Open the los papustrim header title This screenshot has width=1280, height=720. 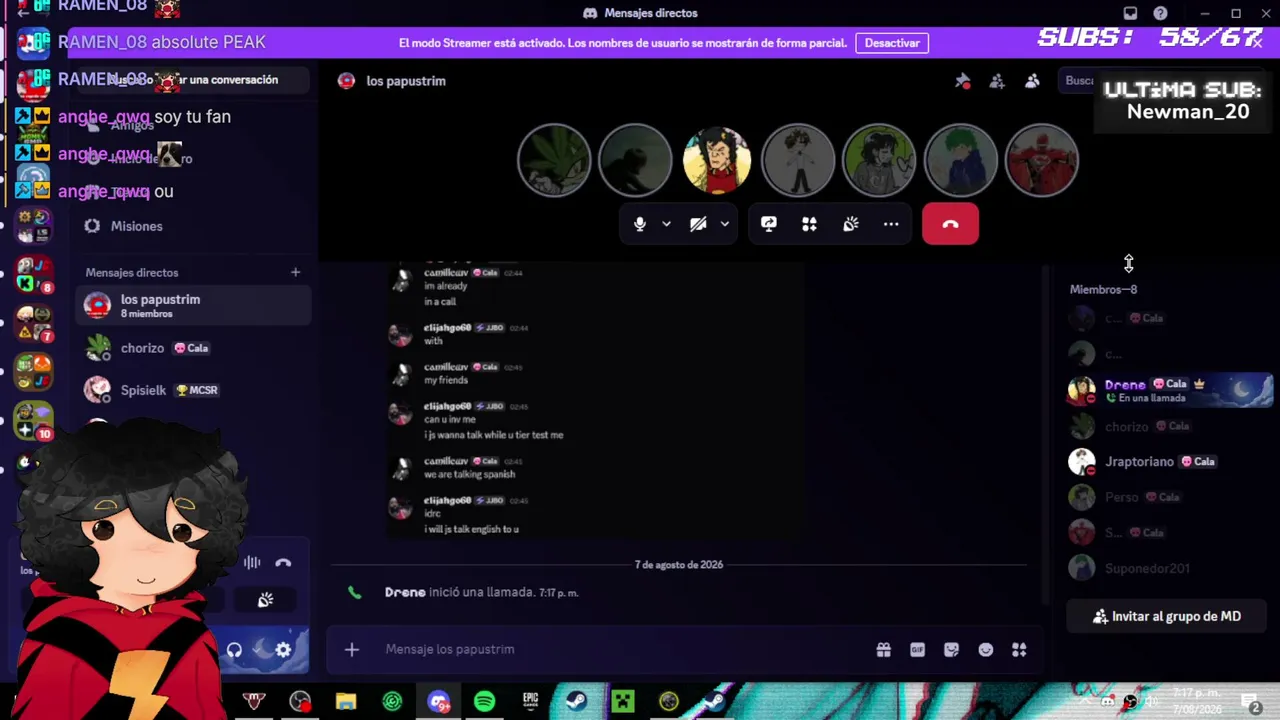tap(406, 81)
